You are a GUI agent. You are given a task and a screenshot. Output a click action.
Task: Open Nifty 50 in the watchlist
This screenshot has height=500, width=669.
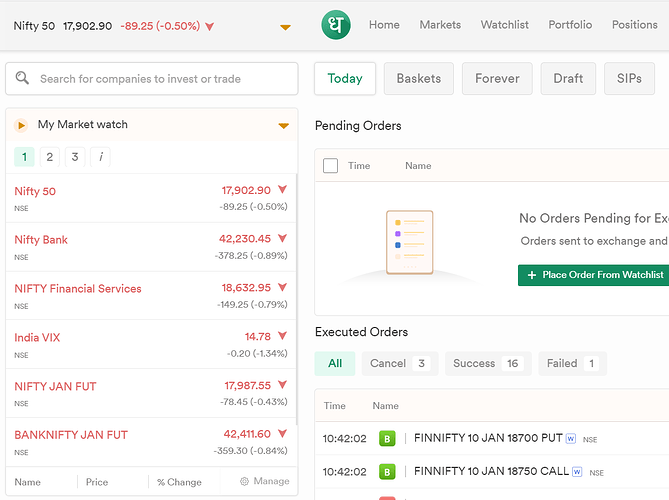pyautogui.click(x=151, y=198)
